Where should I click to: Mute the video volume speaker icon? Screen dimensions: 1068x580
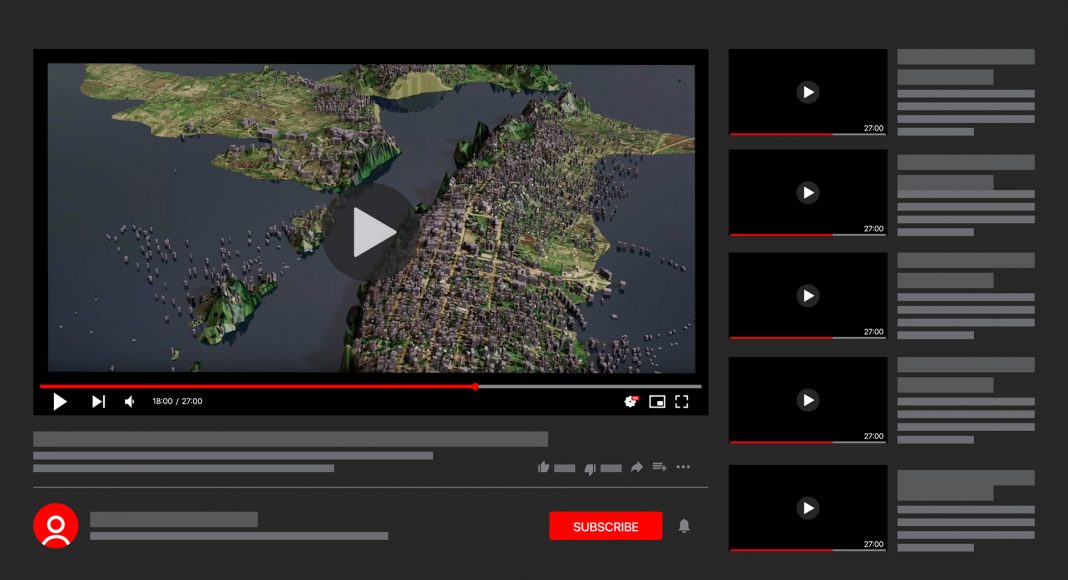point(130,402)
